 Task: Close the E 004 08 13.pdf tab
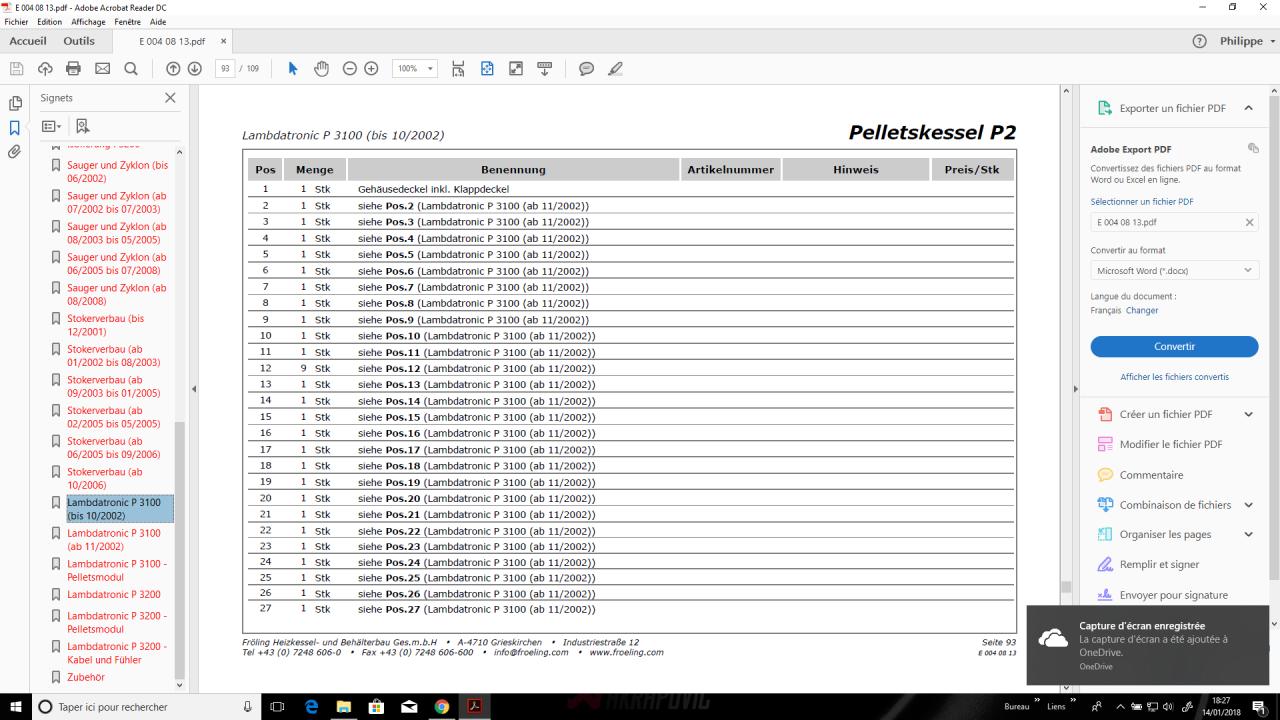coord(224,41)
